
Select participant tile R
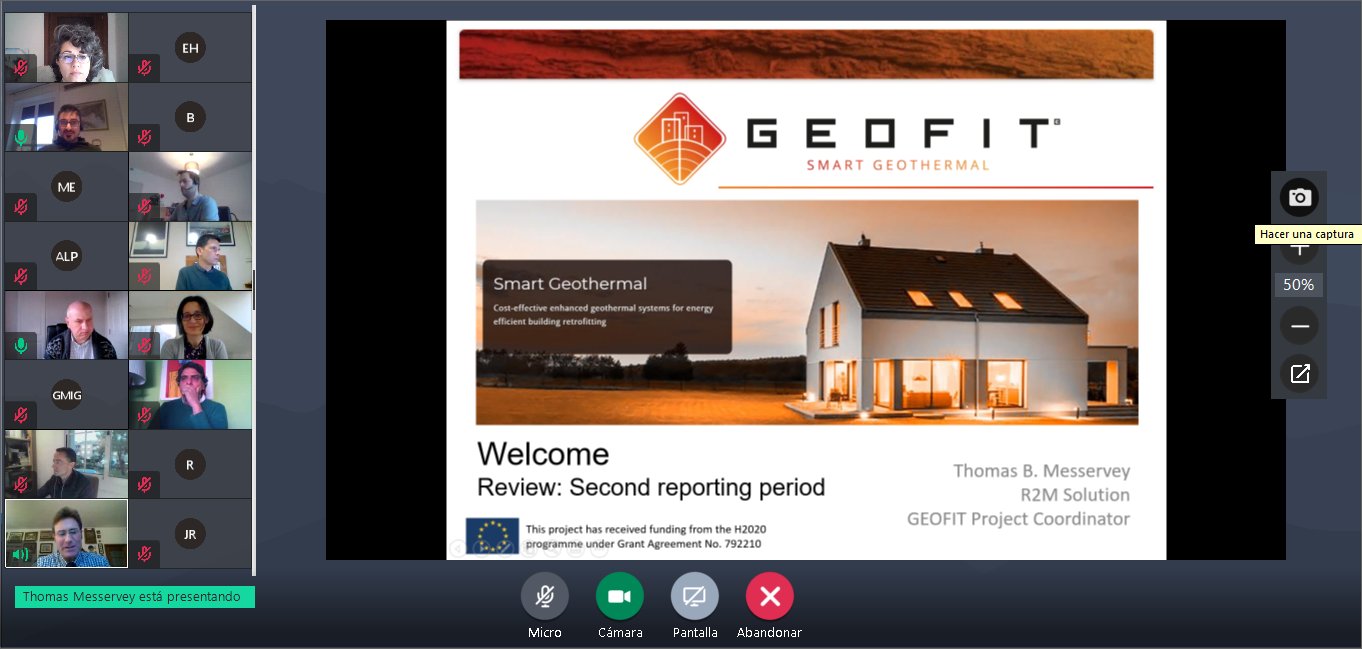tap(190, 464)
